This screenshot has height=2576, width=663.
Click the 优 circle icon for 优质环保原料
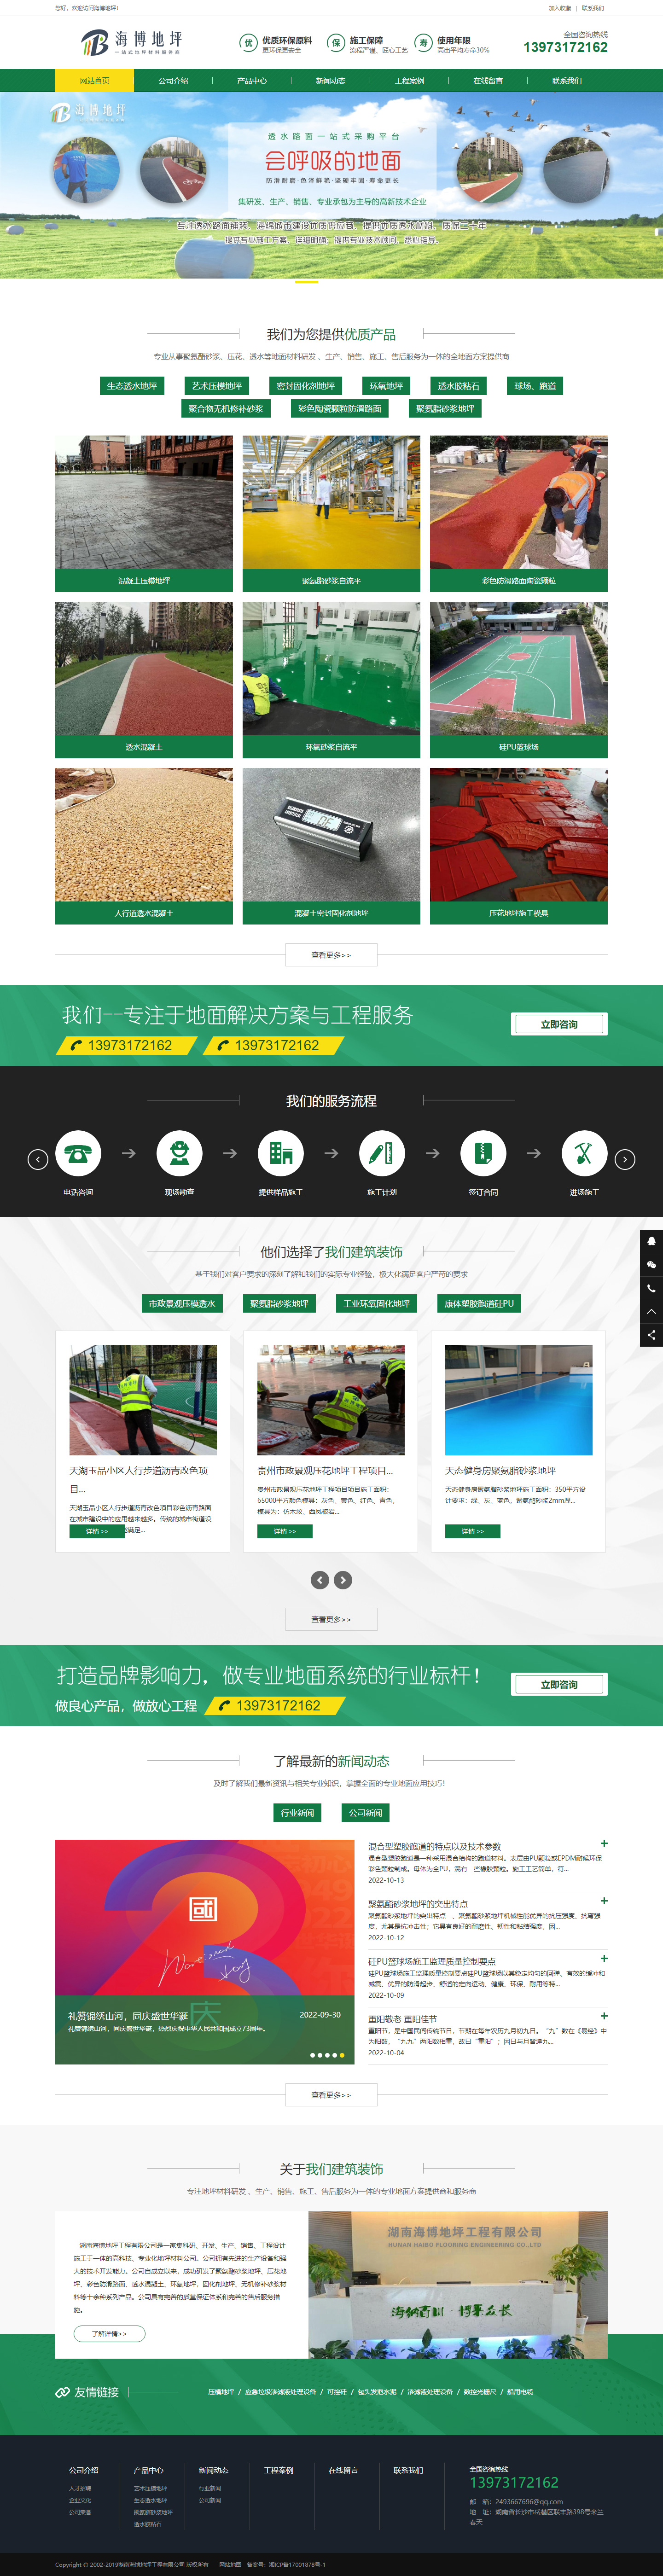(x=248, y=43)
